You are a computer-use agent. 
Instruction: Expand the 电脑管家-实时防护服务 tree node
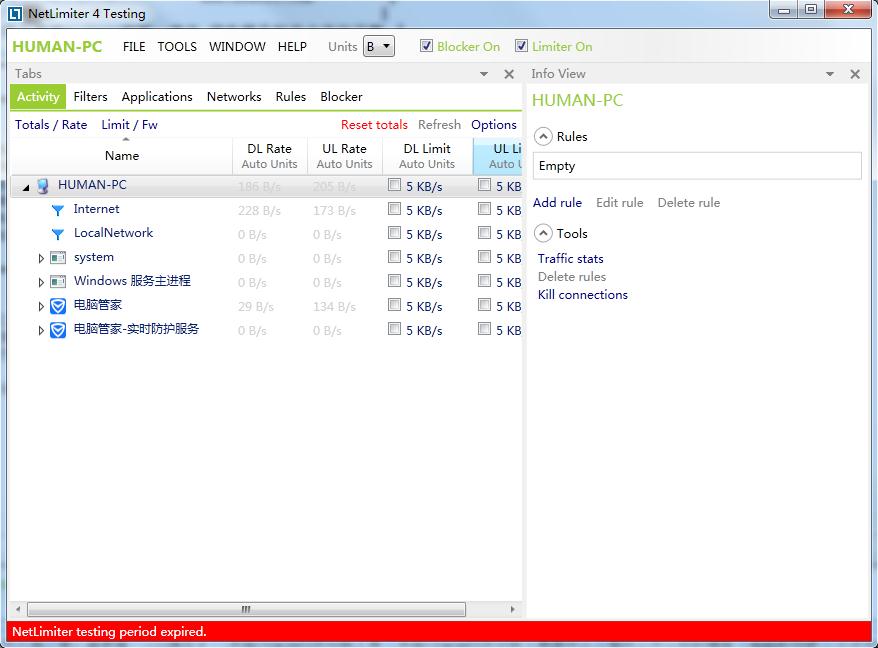(x=41, y=330)
